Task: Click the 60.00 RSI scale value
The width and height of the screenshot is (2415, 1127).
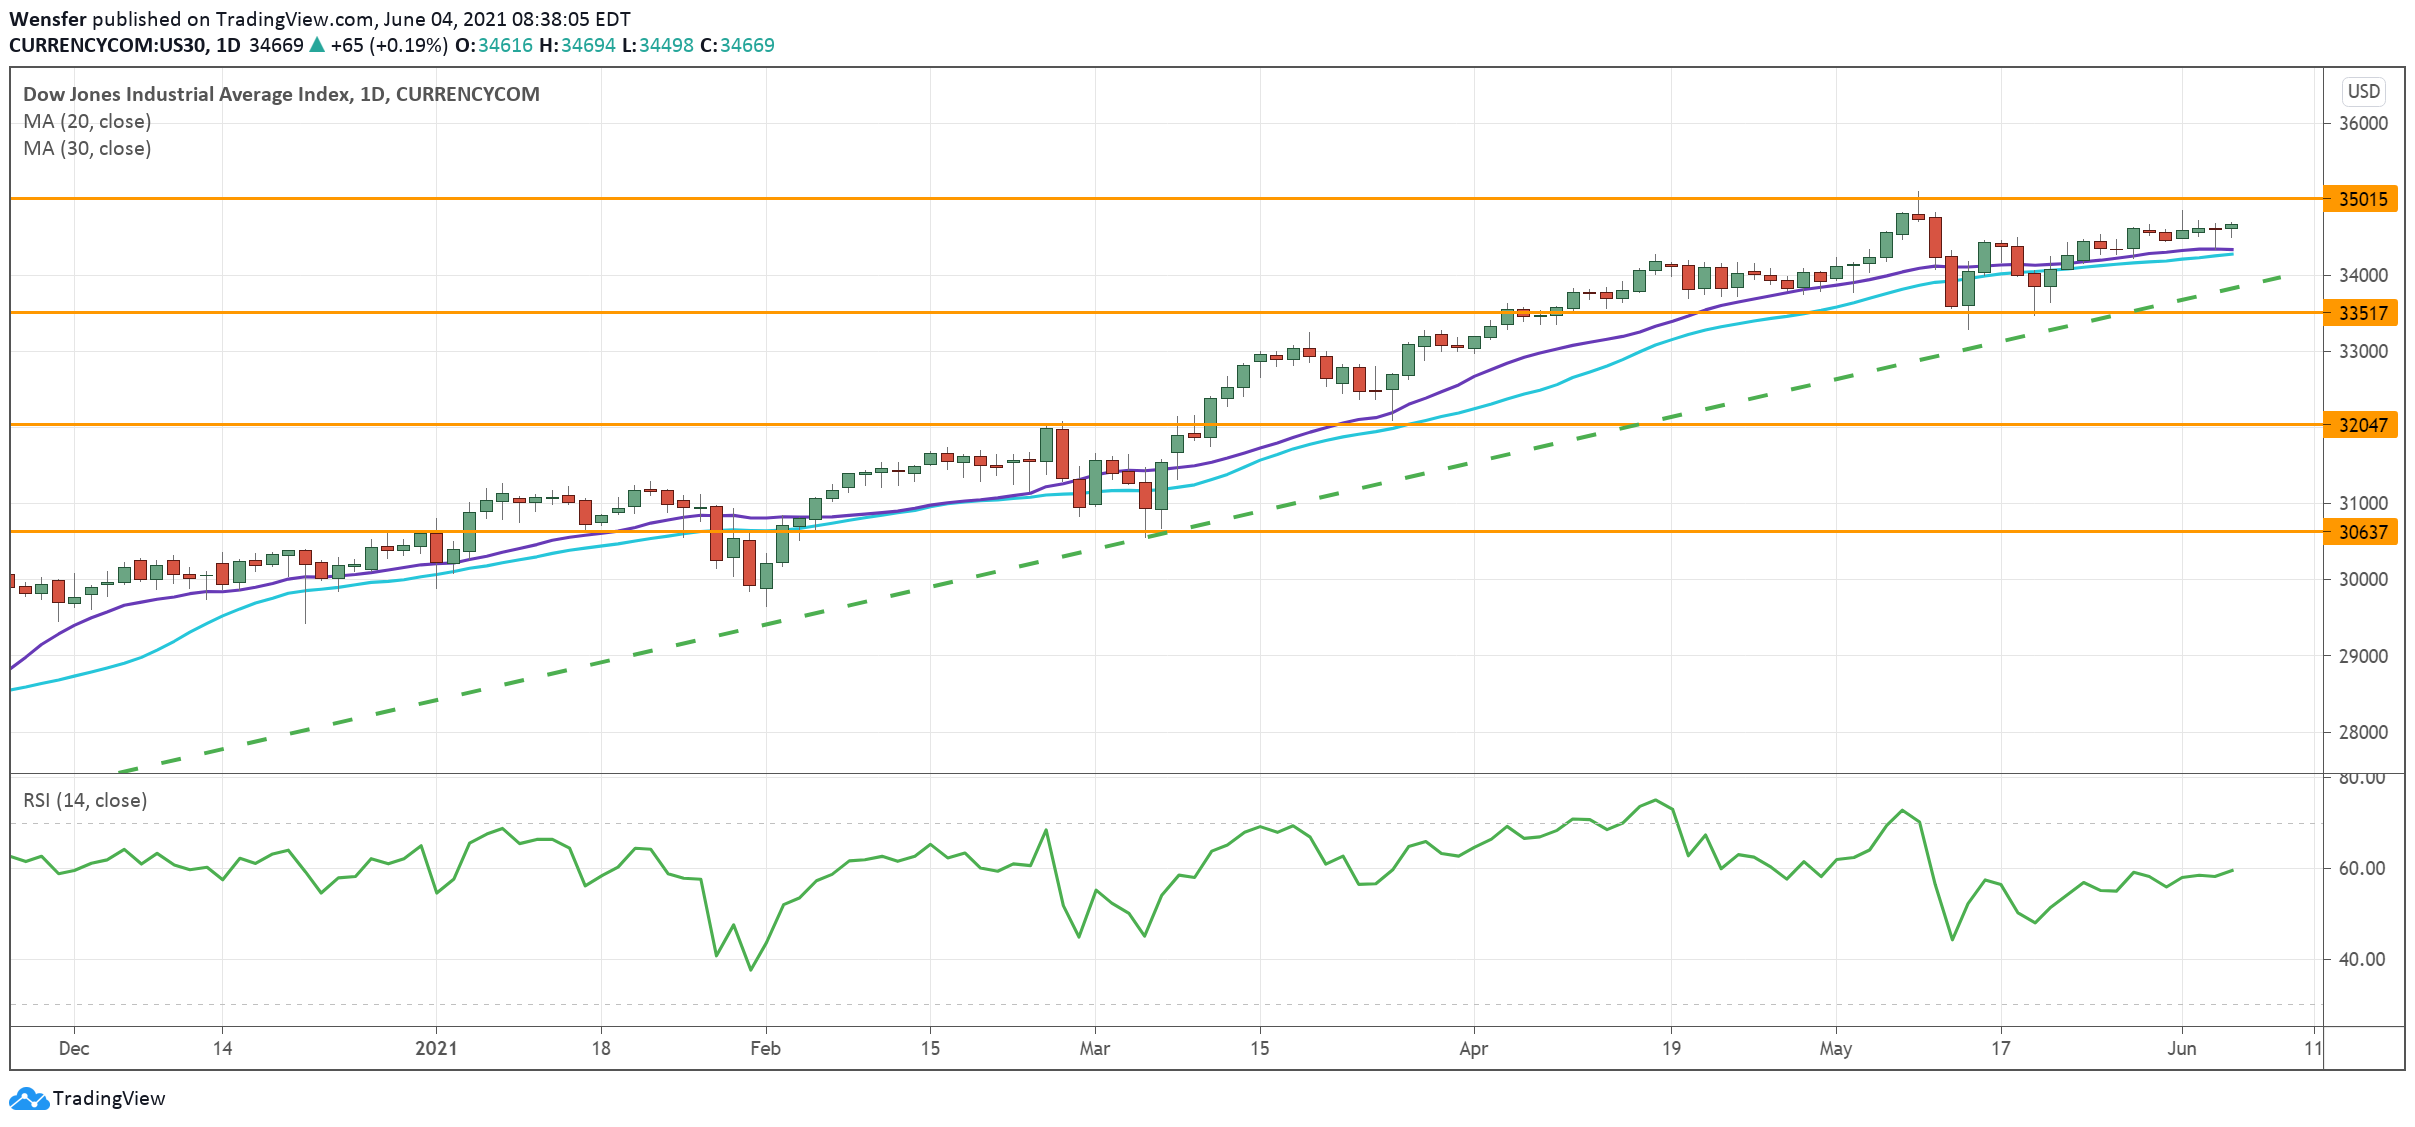Action: click(2361, 868)
